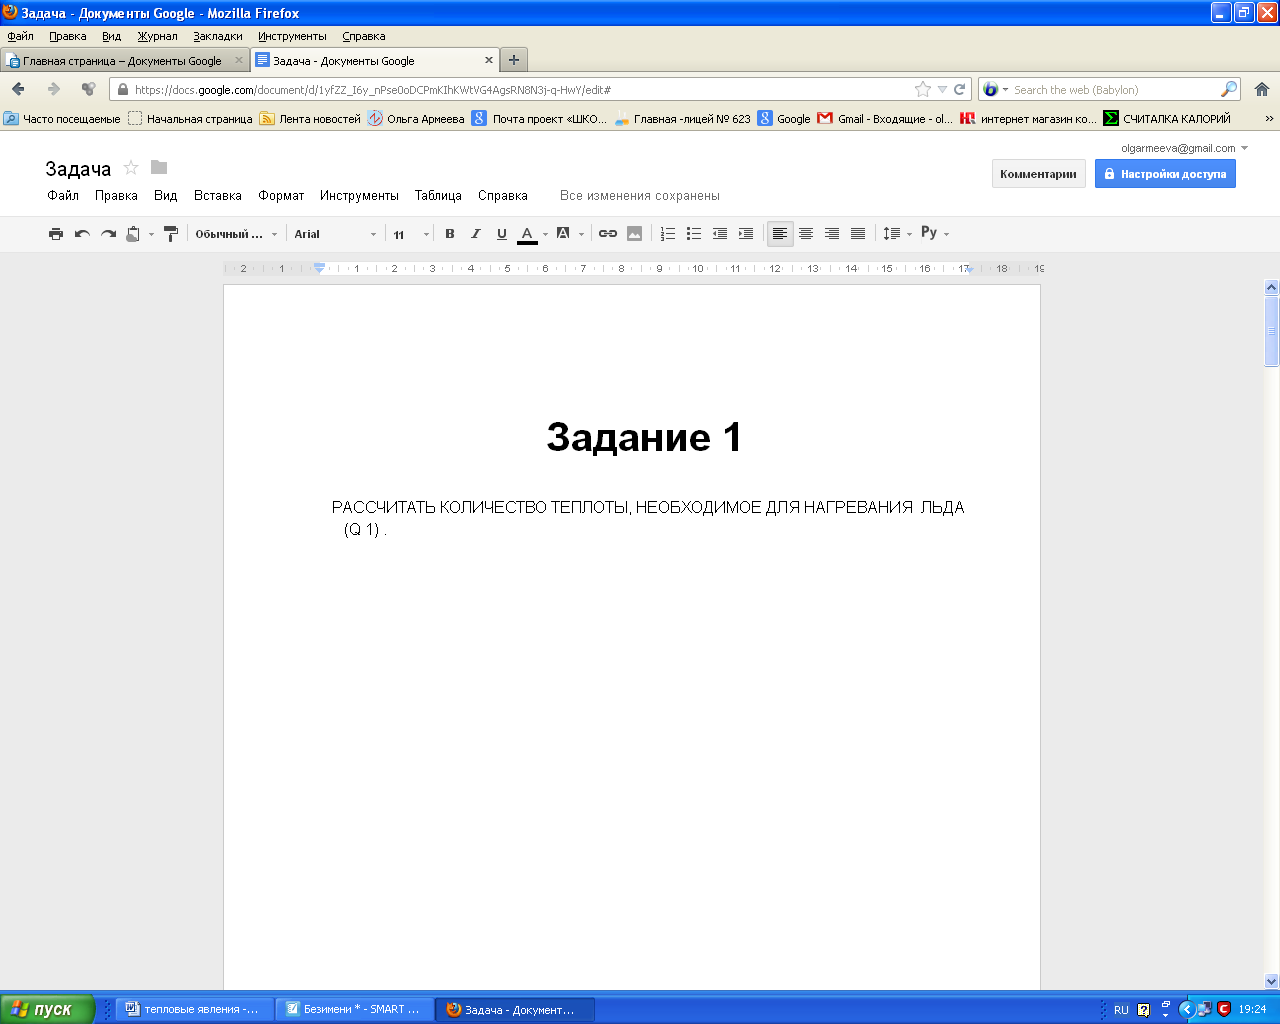Switch to "тепловые явления" taskbar window
The image size is (1280, 1024).
pos(194,1009)
